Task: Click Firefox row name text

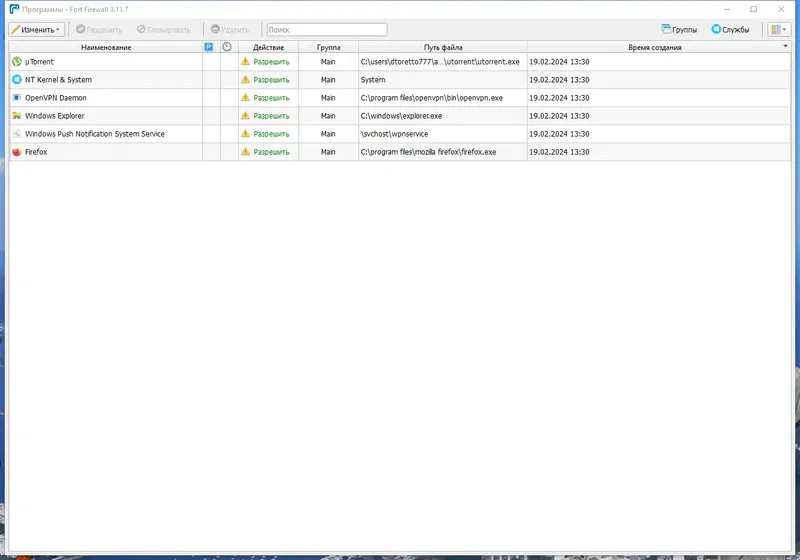Action: pyautogui.click(x=36, y=152)
